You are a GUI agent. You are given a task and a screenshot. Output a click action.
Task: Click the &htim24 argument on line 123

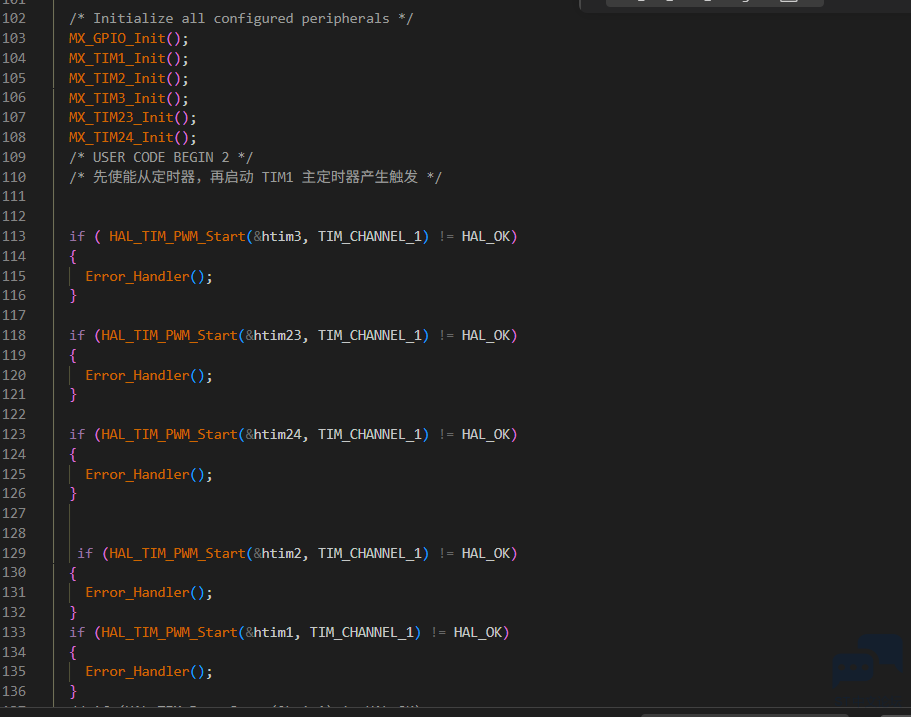[273, 435]
